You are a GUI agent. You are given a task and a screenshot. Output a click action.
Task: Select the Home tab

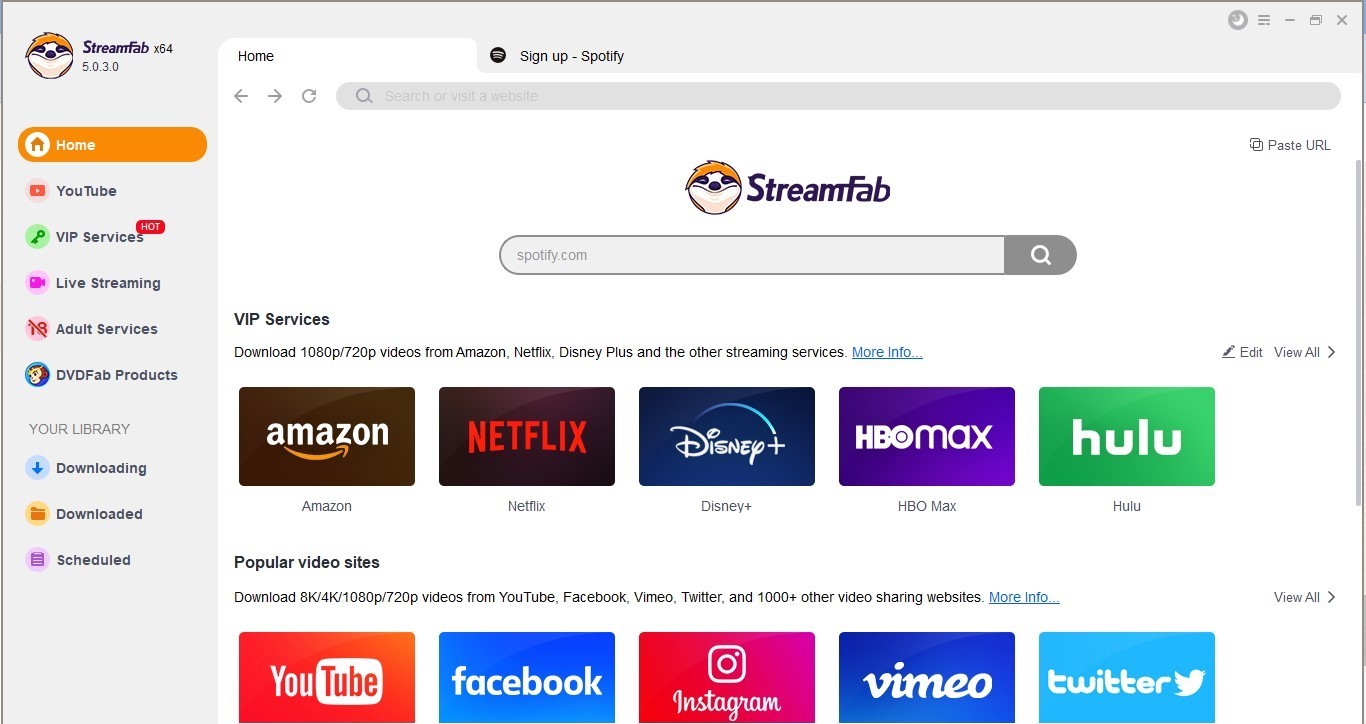pyautogui.click(x=255, y=55)
